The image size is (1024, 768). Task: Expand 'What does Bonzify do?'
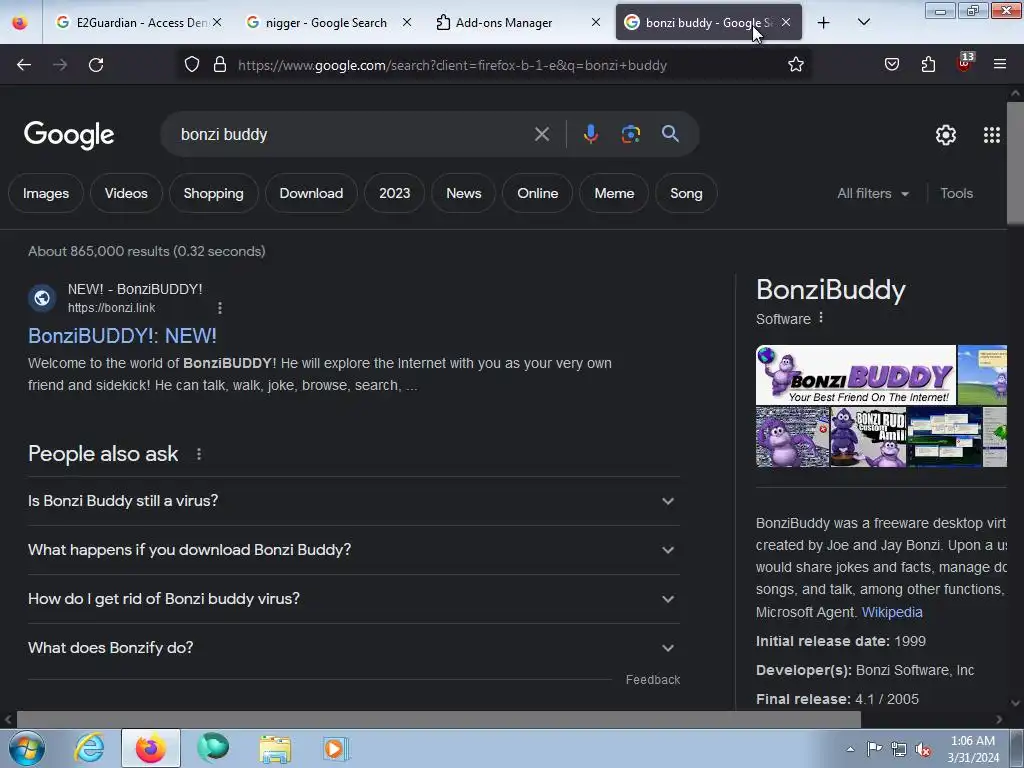click(353, 648)
